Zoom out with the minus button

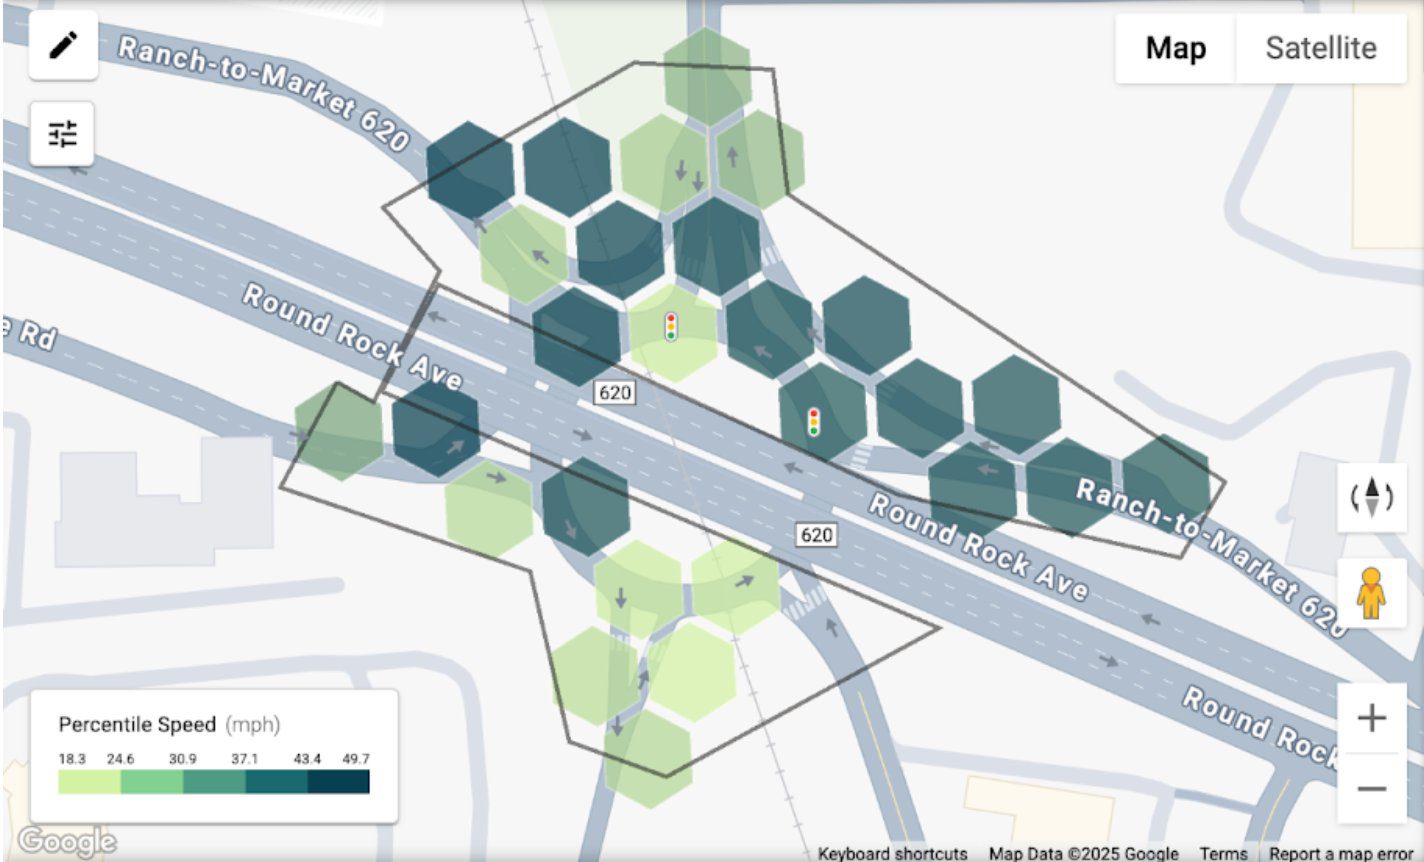pos(1374,789)
